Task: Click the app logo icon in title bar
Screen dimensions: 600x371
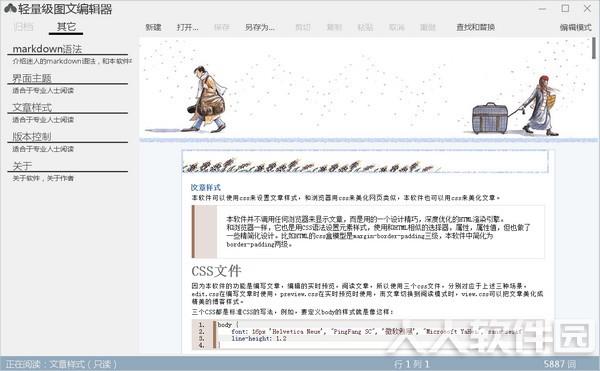Action: pos(10,8)
